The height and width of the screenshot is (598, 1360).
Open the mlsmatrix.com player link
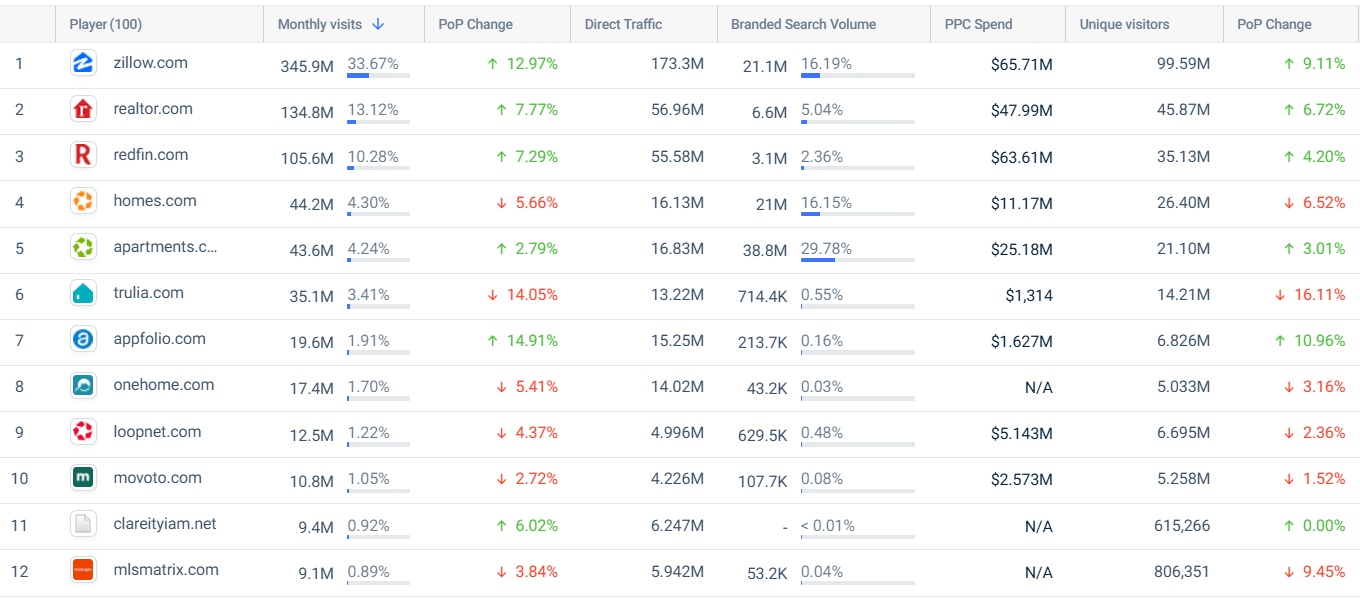click(166, 570)
